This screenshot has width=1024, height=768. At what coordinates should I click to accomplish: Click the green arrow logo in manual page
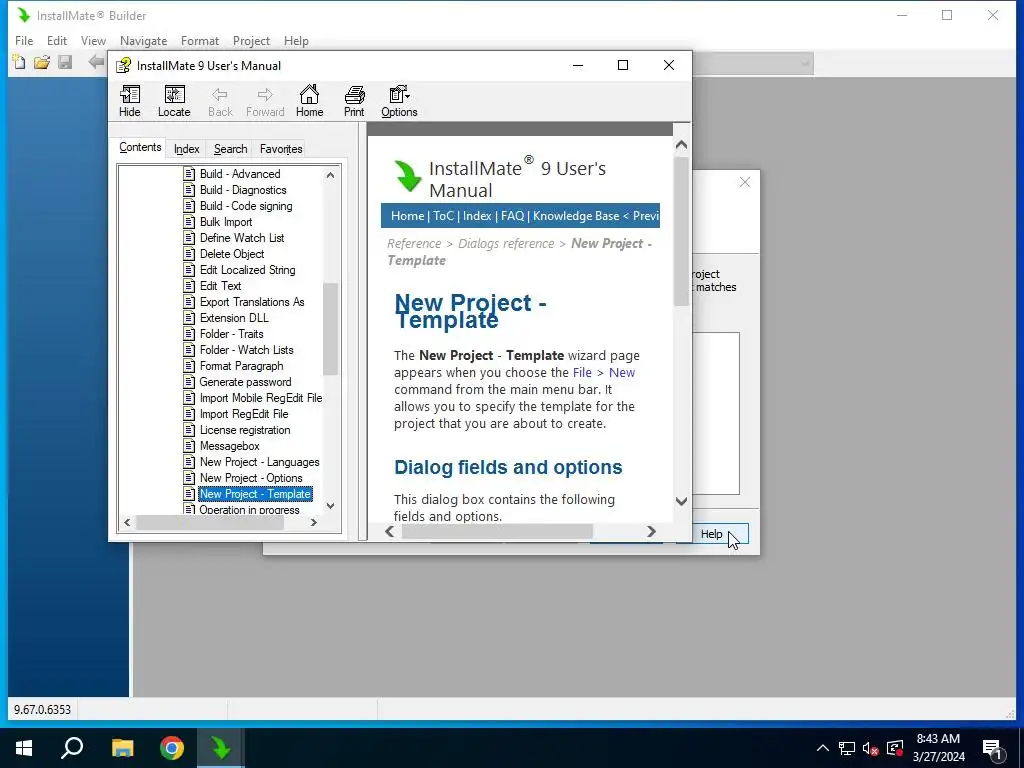tap(408, 176)
